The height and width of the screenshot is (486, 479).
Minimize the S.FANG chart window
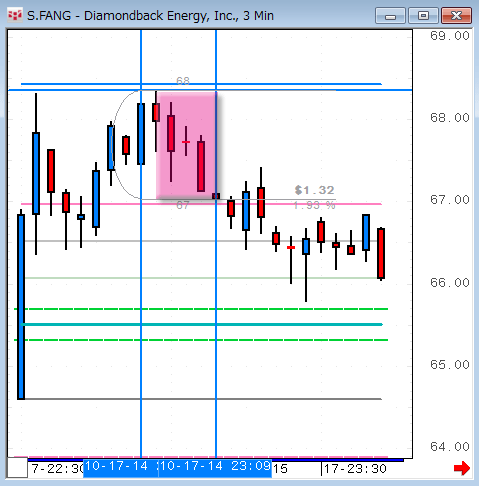[390, 16]
